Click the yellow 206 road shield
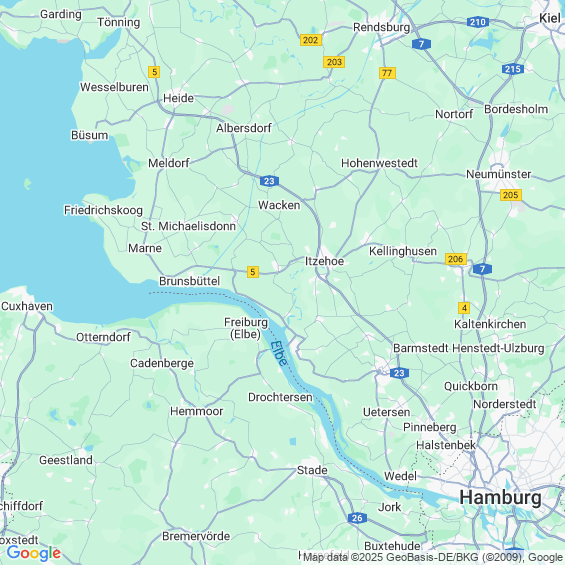Screen dimensions: 565x565 [x=456, y=259]
